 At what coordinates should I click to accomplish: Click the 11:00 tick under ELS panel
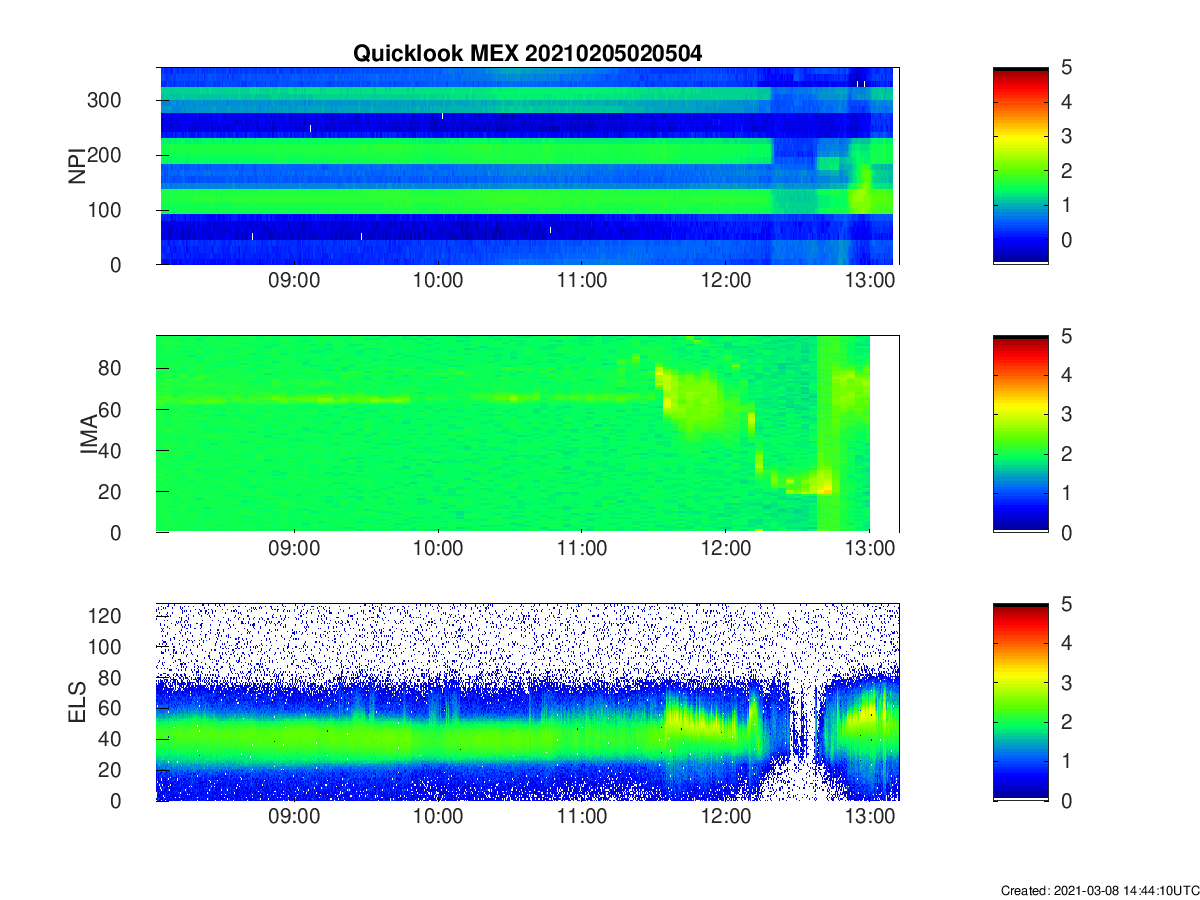pos(582,818)
